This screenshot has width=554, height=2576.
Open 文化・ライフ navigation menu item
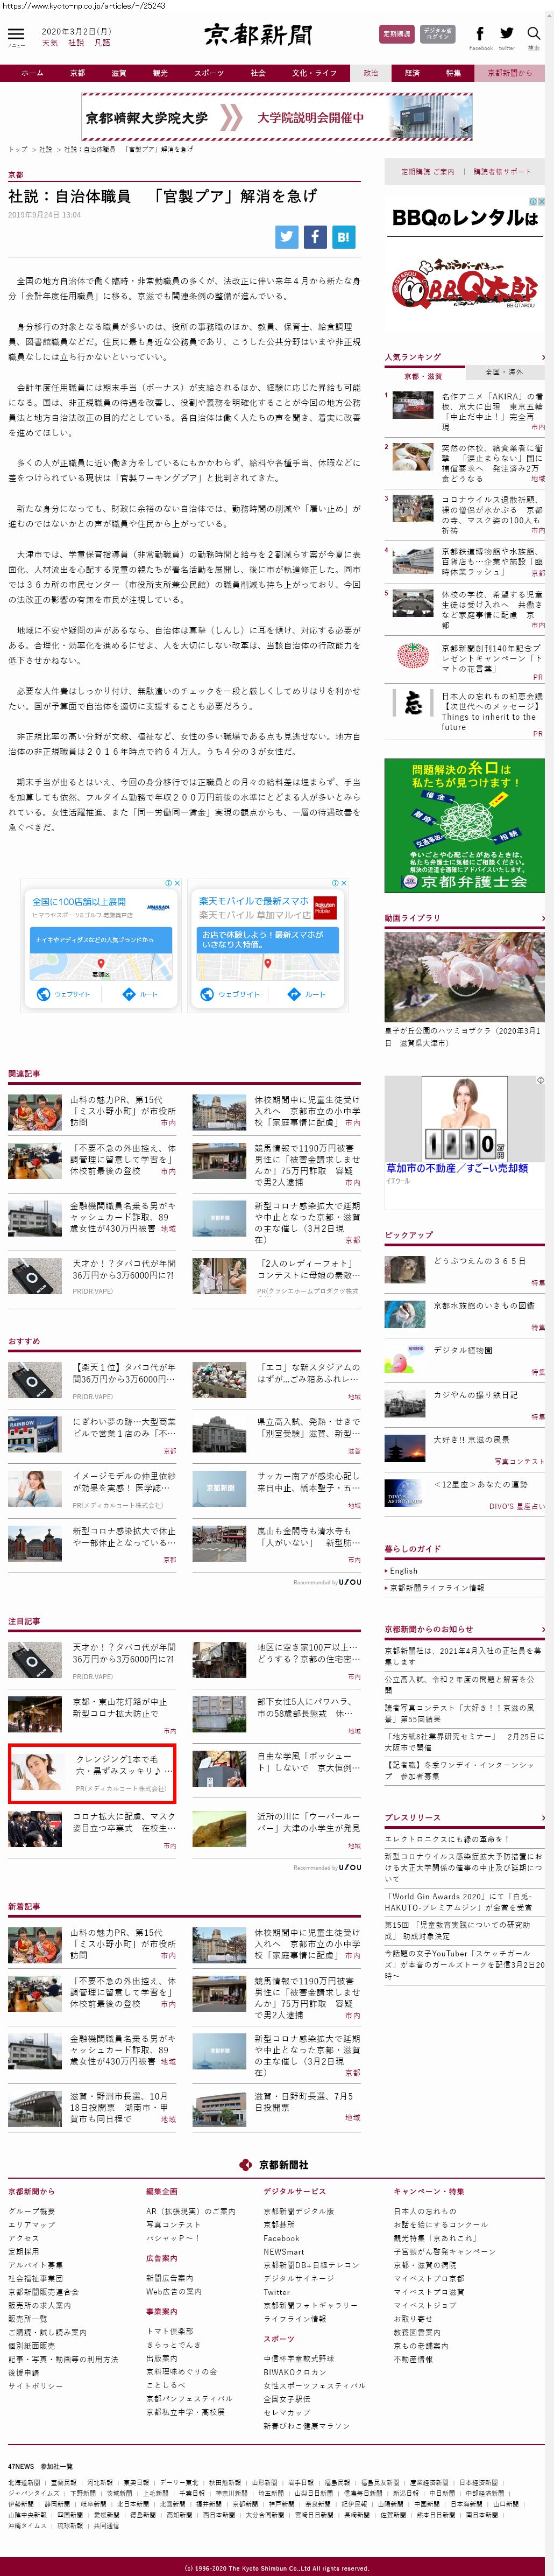(314, 73)
